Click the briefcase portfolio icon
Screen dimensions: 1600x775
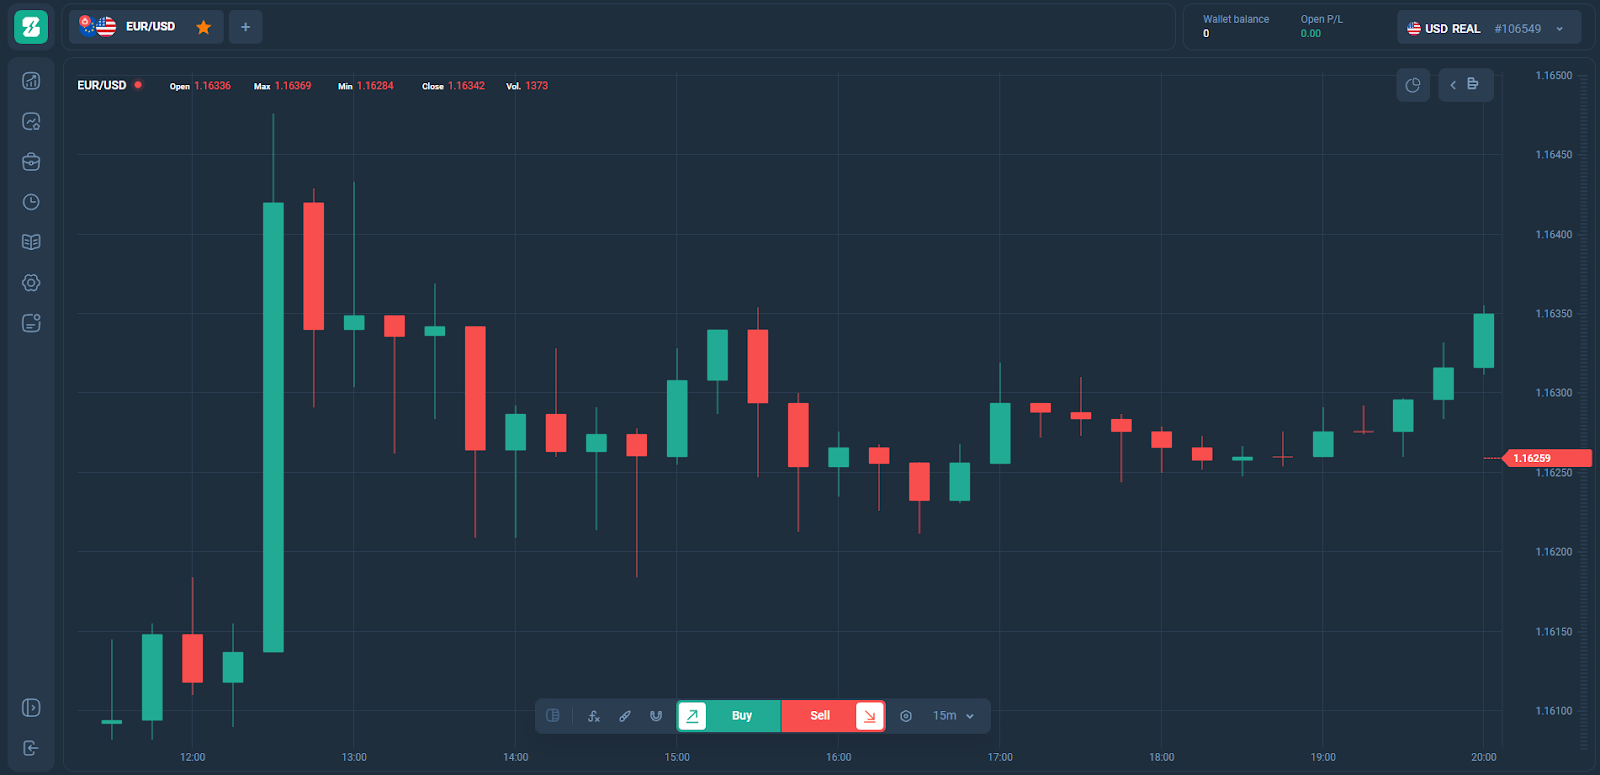tap(31, 162)
